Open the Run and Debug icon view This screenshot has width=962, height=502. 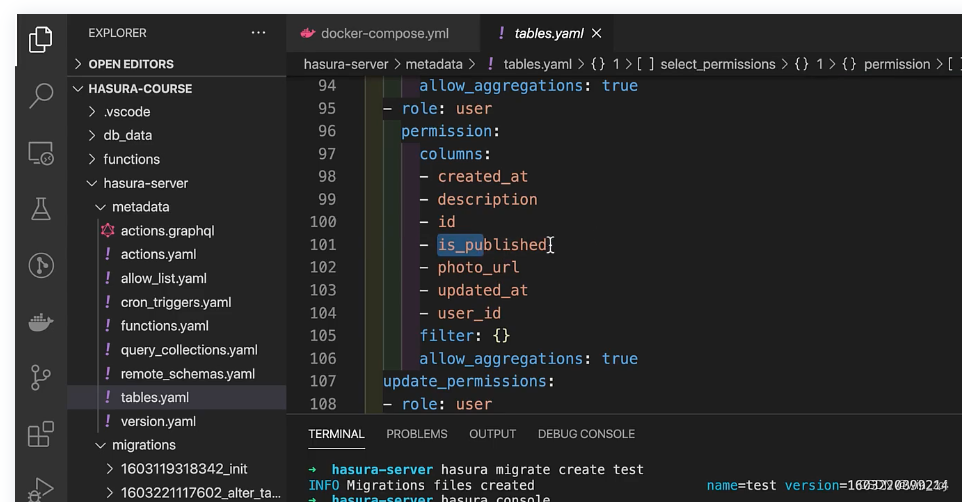tap(40, 489)
